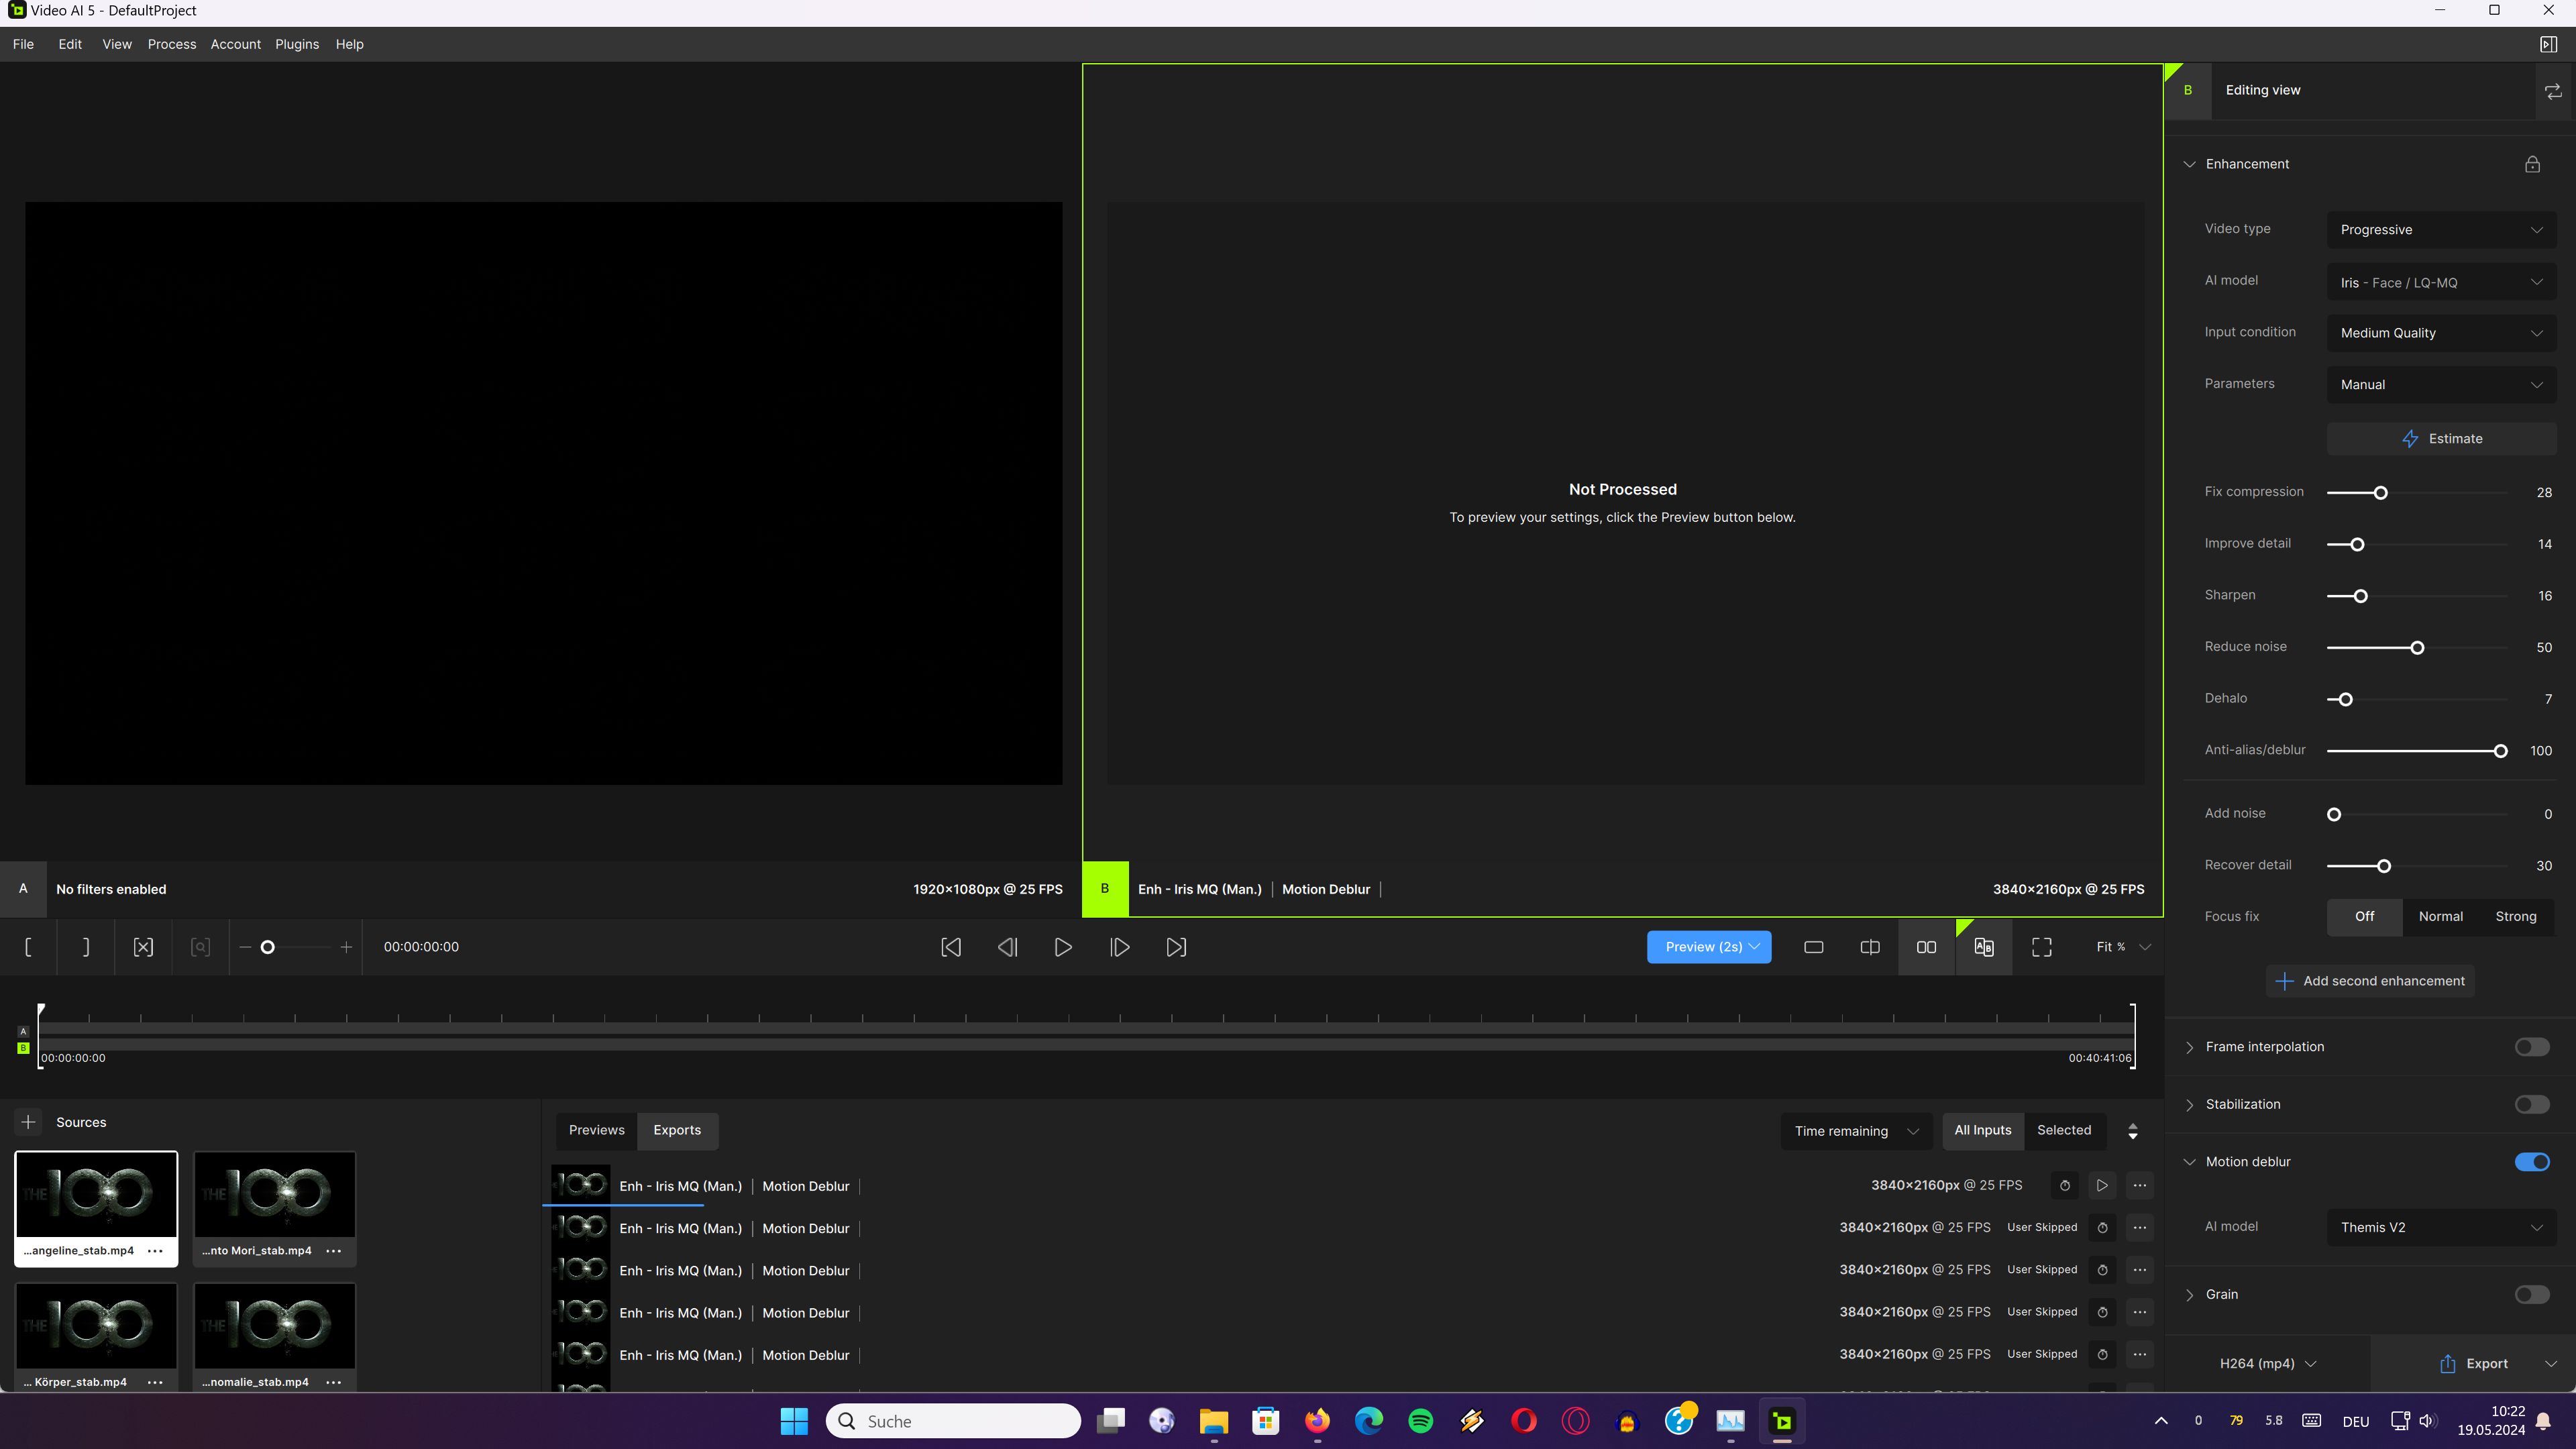Enable the Frame interpolation toggle
Image resolution: width=2576 pixels, height=1449 pixels.
(x=2531, y=1047)
